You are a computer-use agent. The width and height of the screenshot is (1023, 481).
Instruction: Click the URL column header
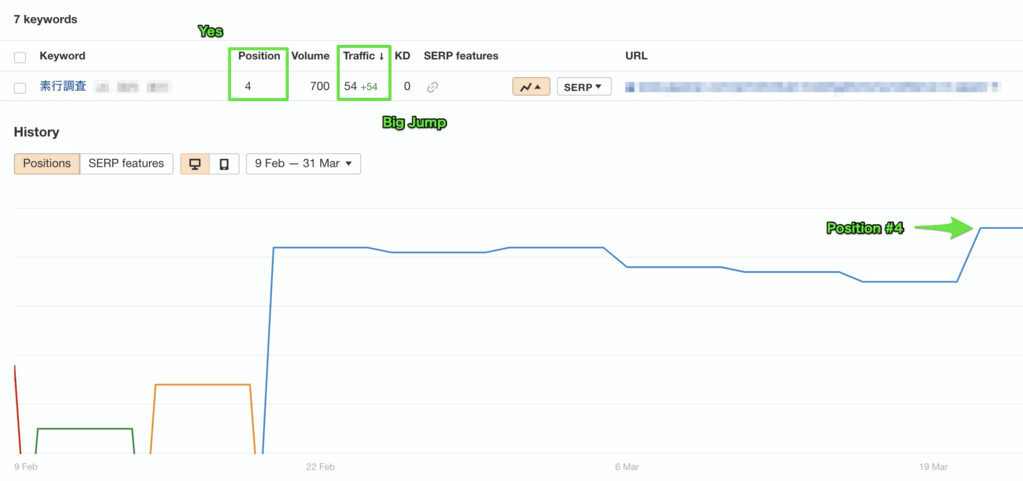click(636, 56)
